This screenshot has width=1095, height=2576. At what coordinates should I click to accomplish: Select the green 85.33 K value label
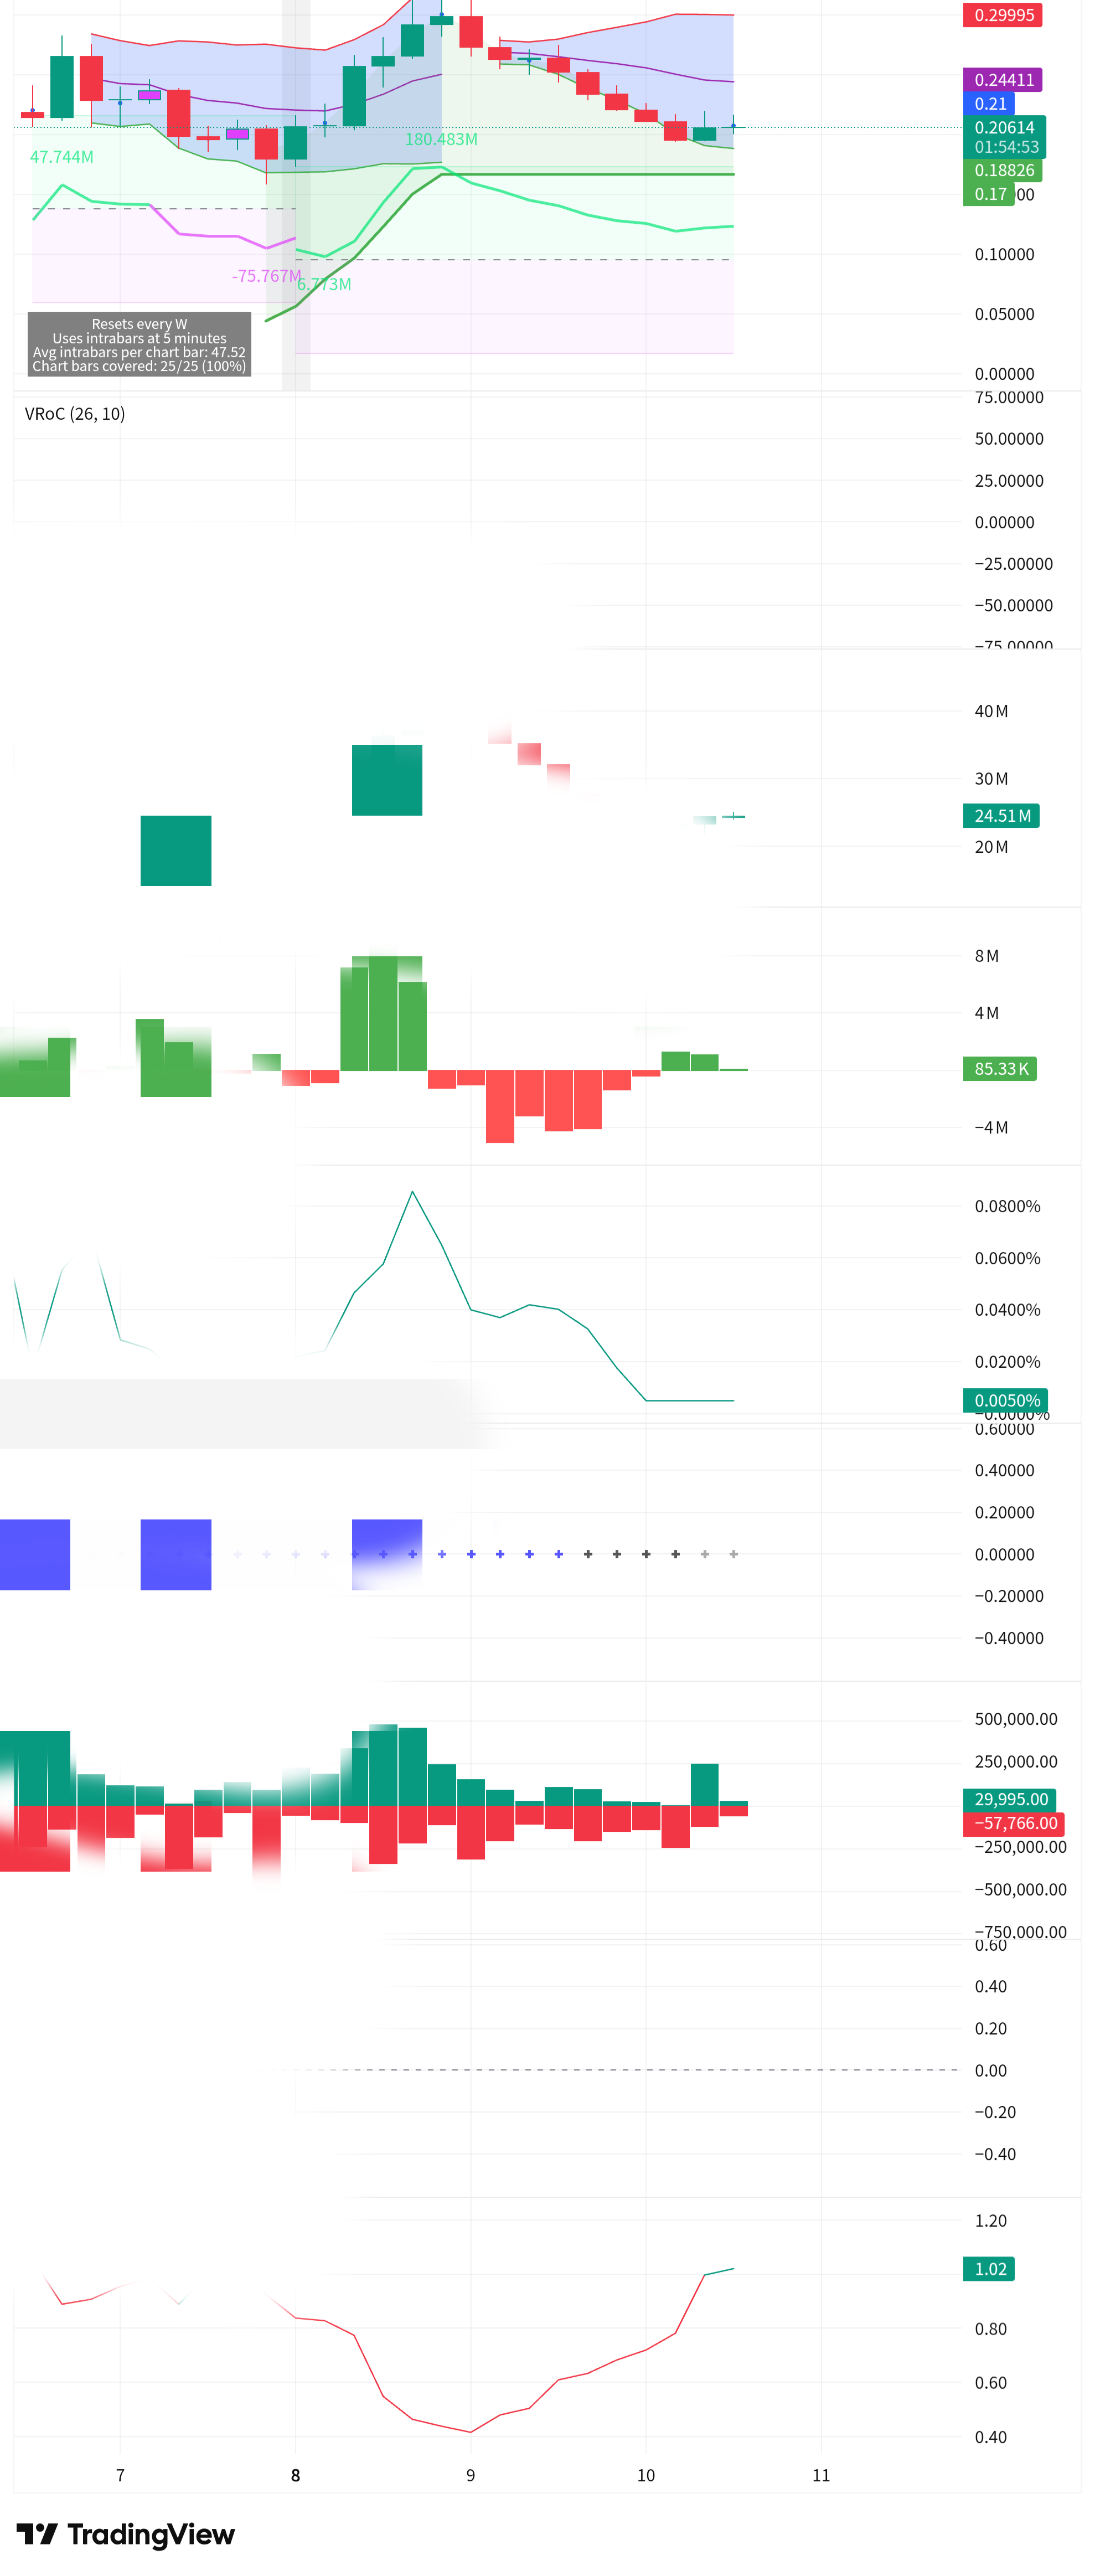point(999,1069)
